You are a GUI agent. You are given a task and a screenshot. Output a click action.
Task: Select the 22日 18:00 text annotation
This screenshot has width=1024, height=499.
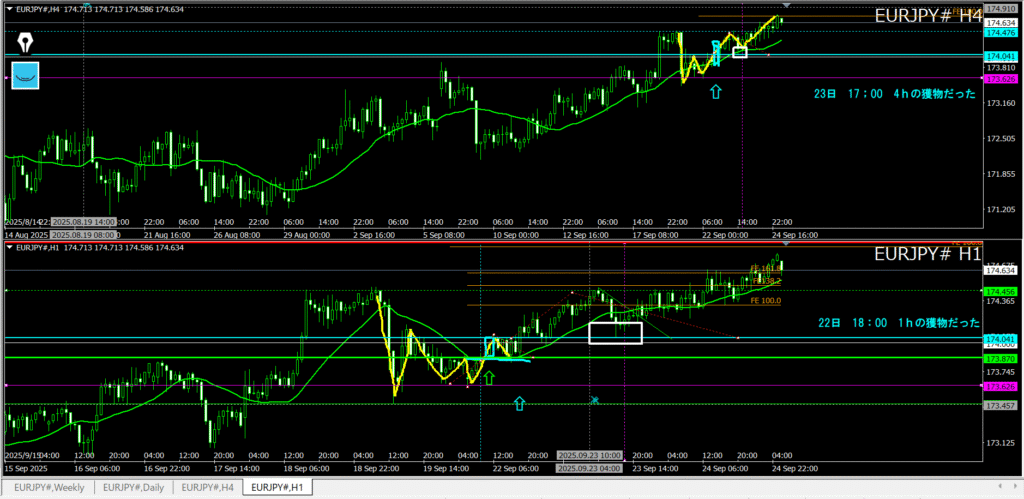pyautogui.click(x=894, y=323)
